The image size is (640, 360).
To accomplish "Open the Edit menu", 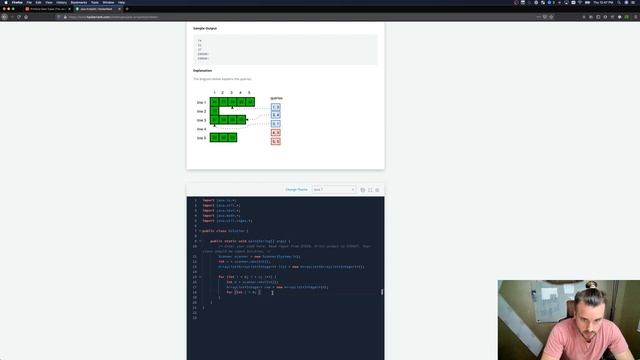I will pos(38,2).
